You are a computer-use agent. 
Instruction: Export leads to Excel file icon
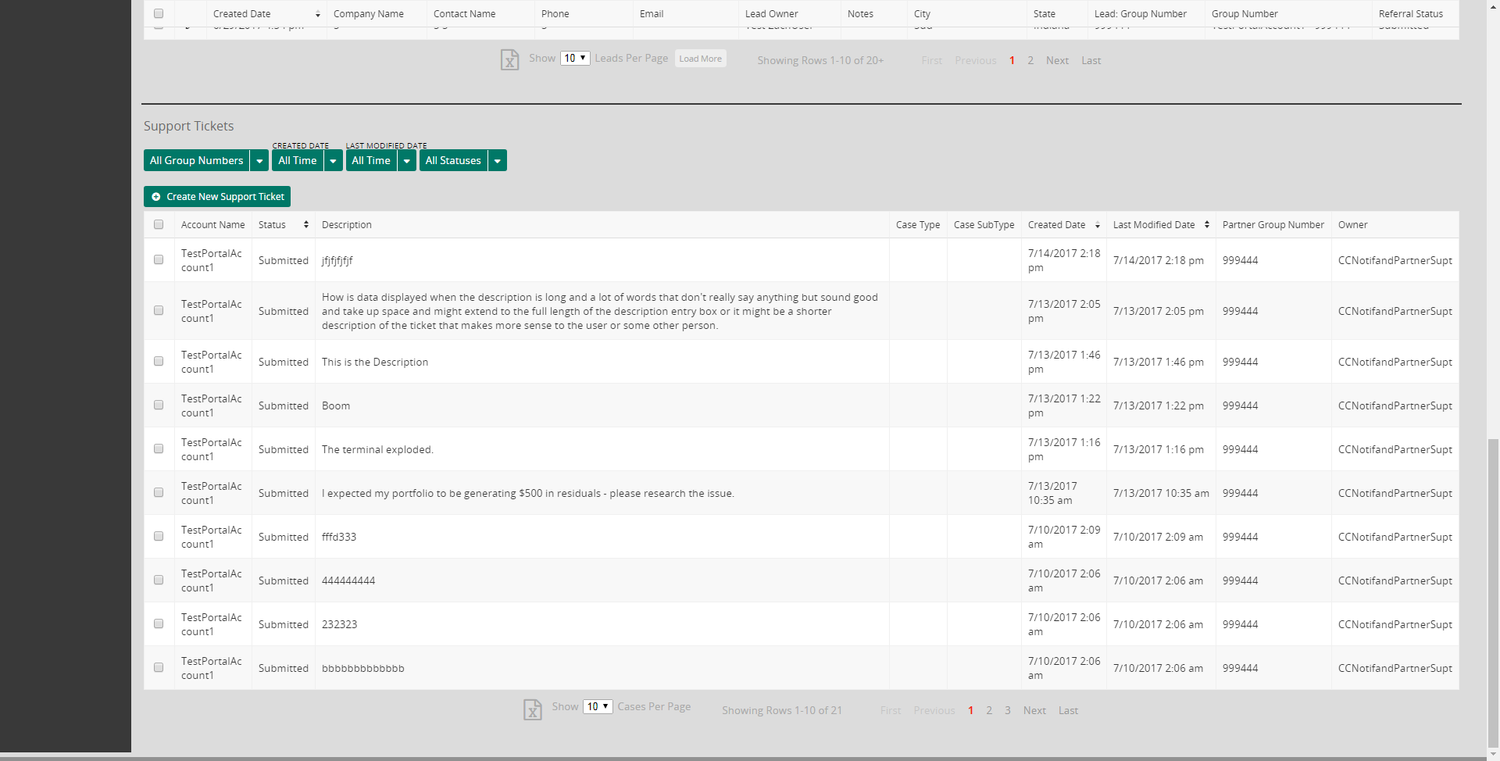[510, 60]
